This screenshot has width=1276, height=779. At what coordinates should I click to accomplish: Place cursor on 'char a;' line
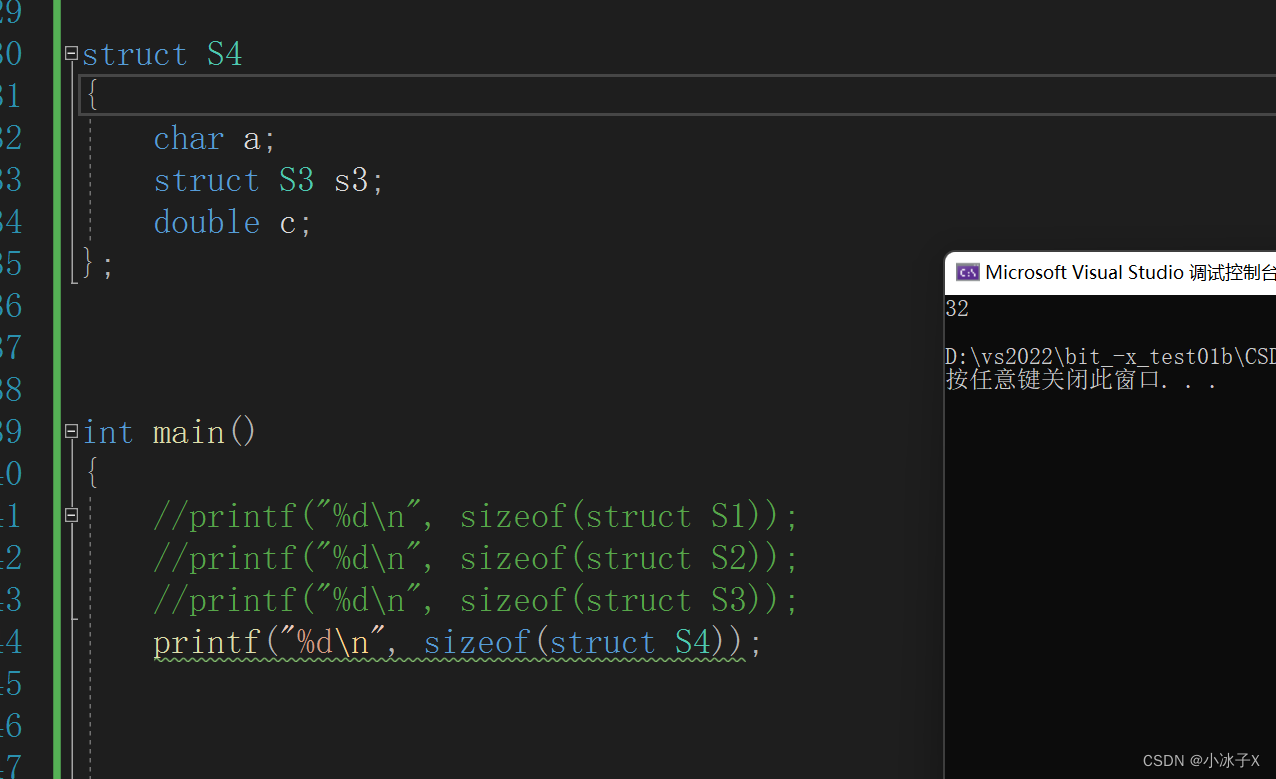pyautogui.click(x=214, y=138)
